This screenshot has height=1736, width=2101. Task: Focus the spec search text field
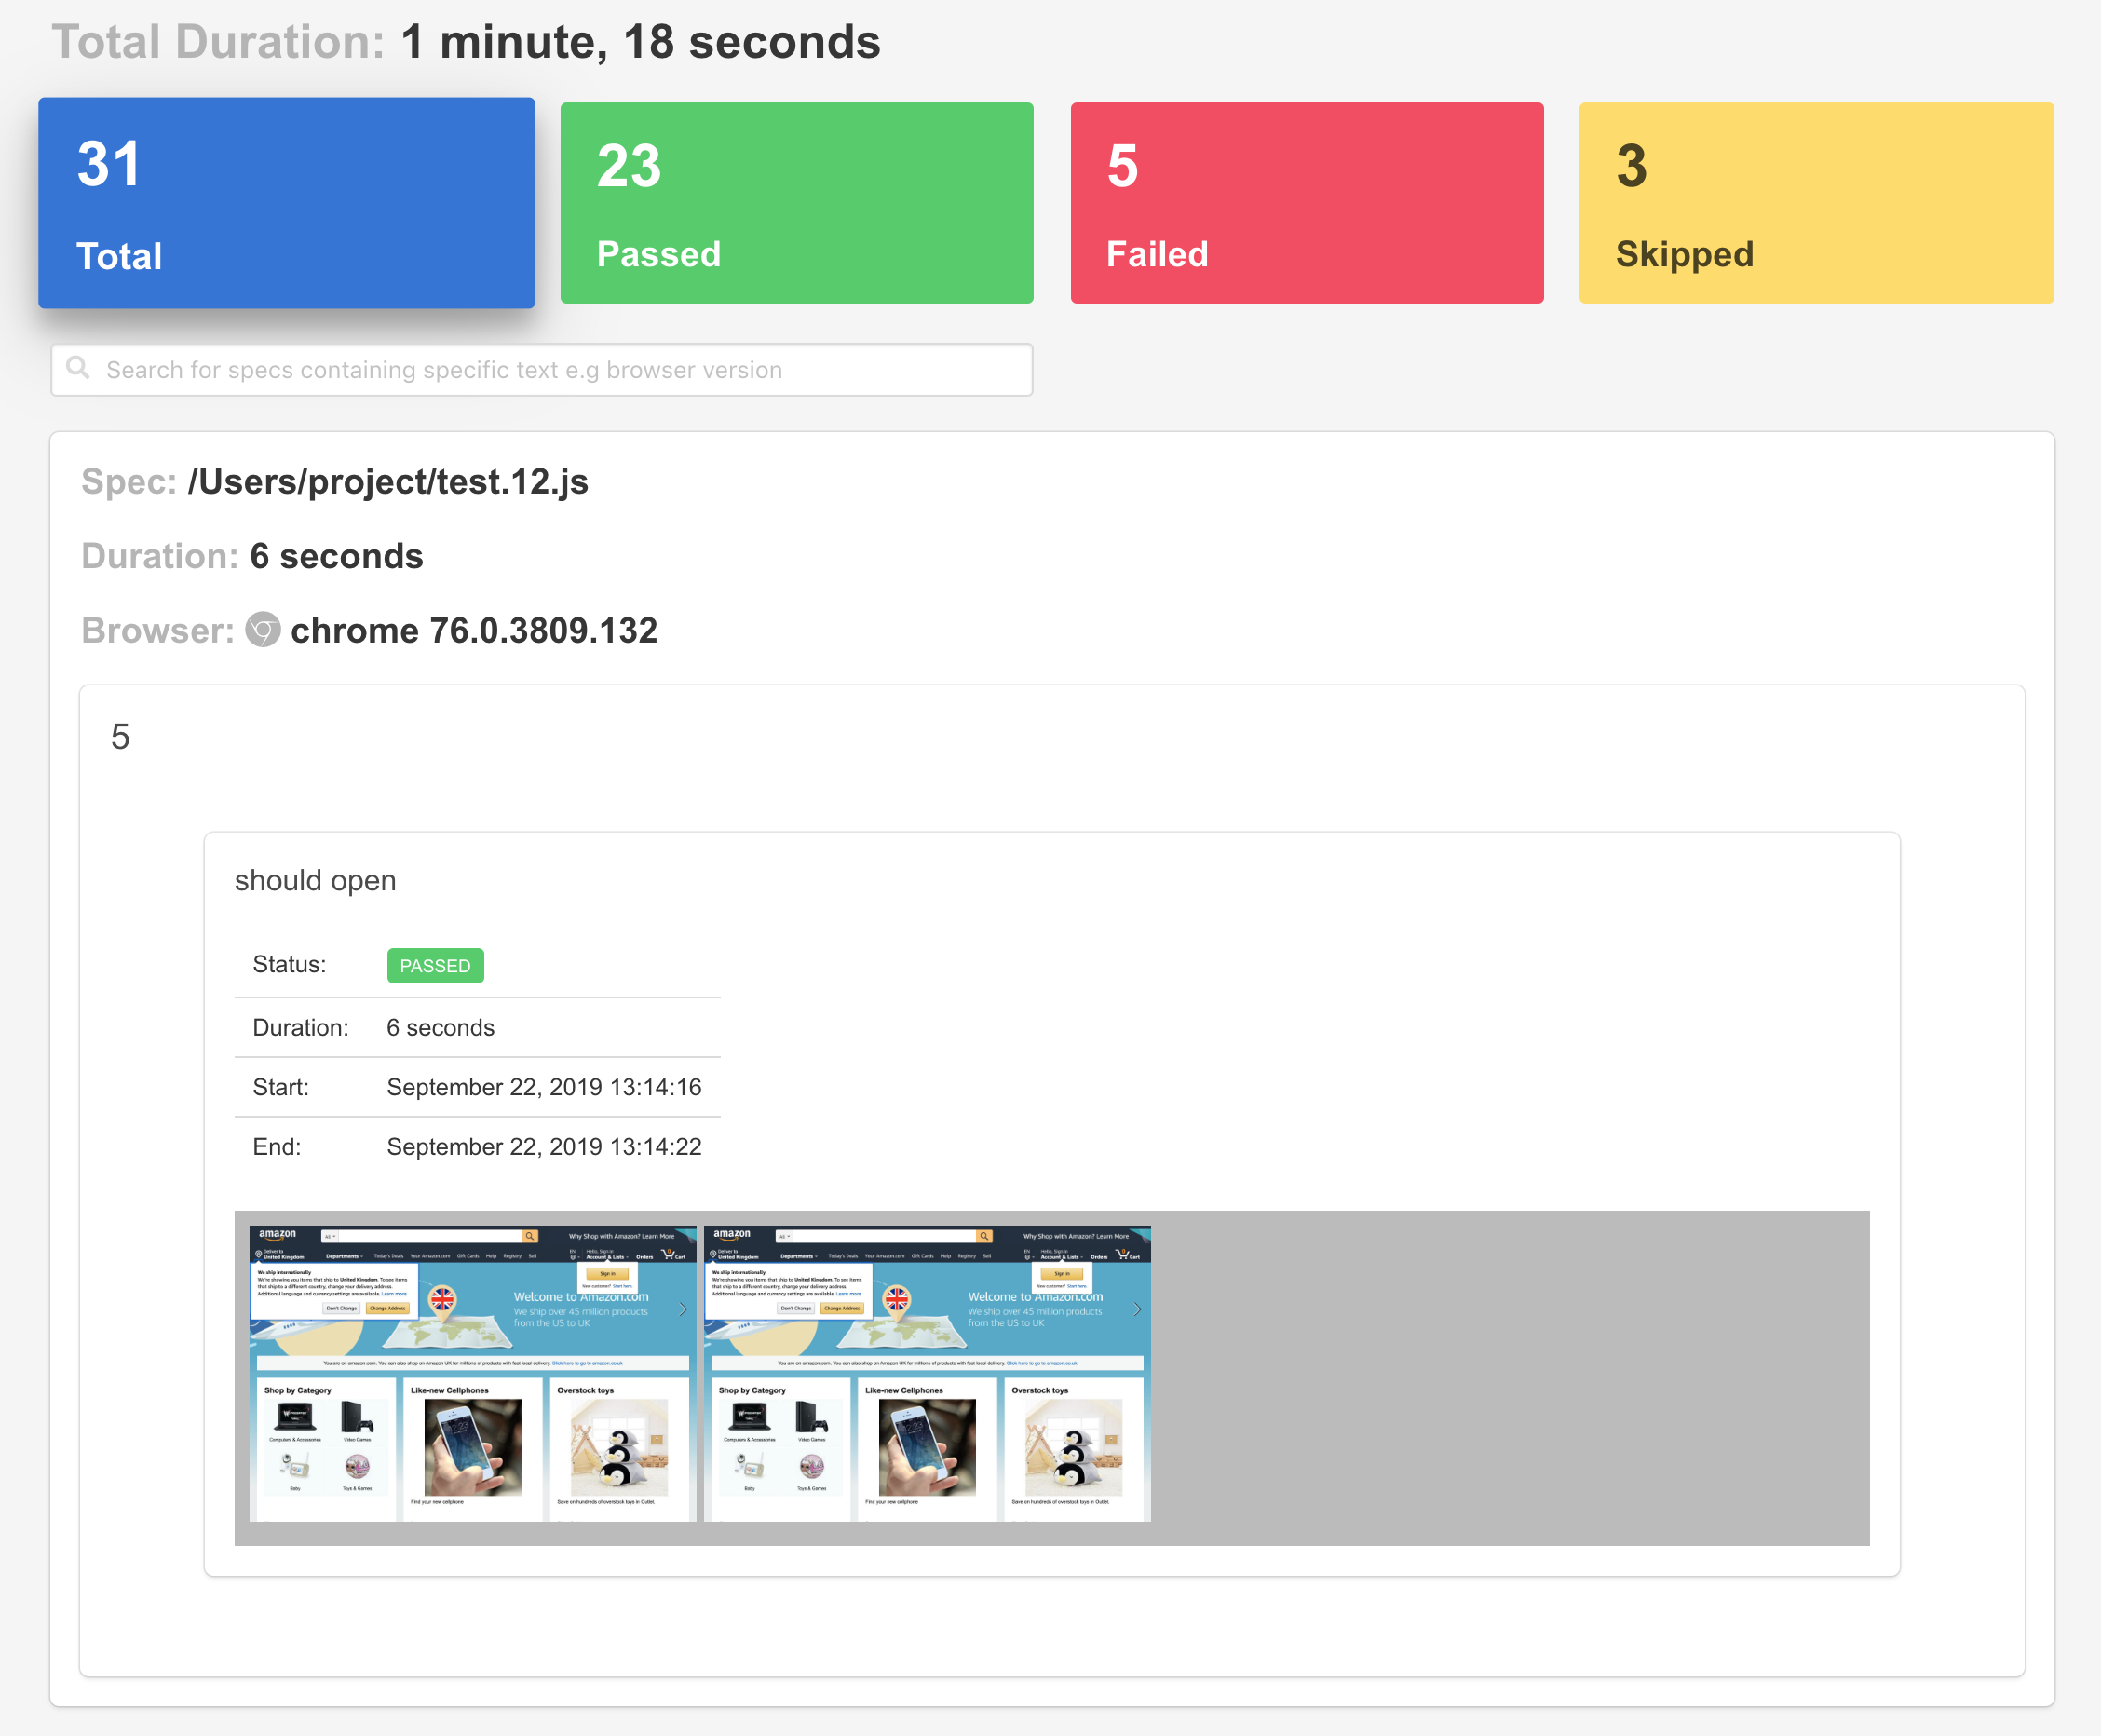[560, 370]
